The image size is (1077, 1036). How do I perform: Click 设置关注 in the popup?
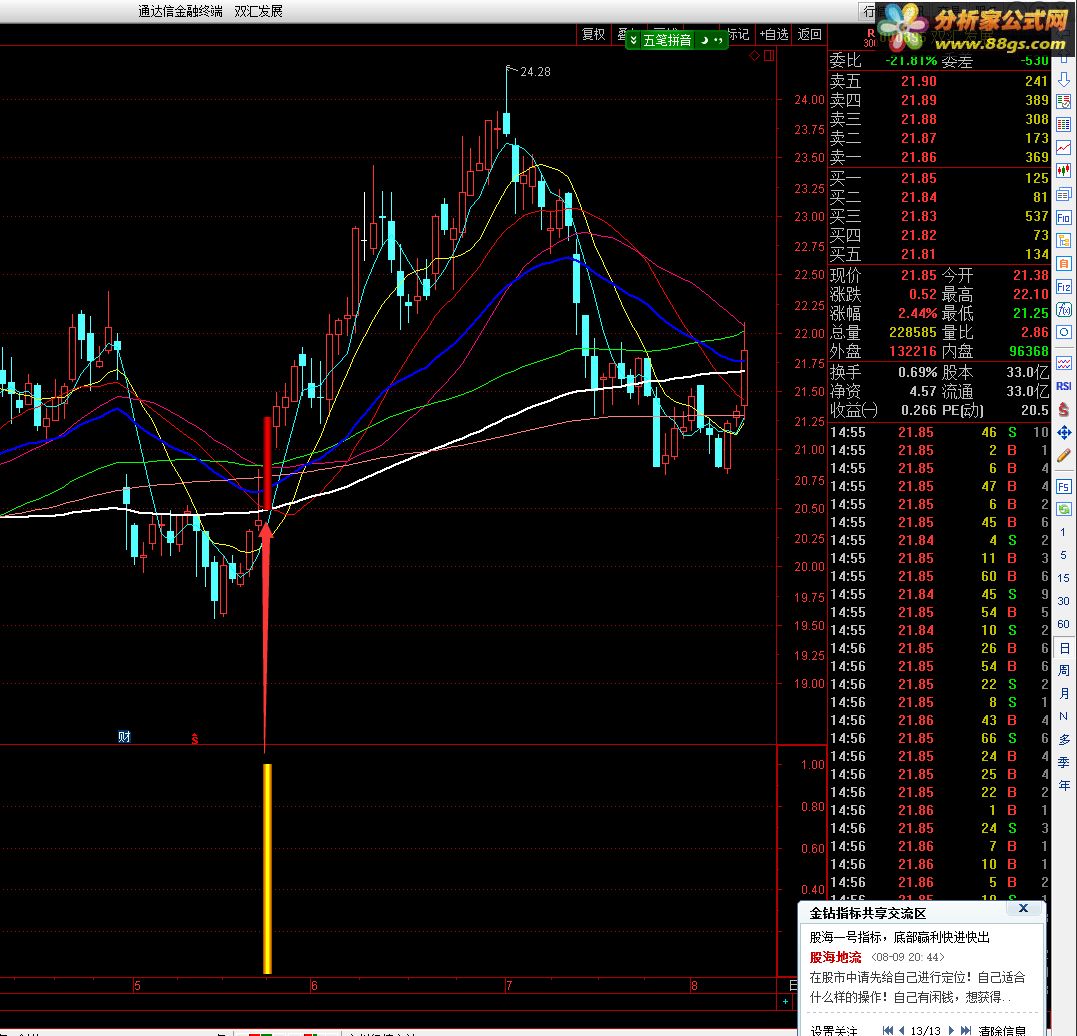[834, 1030]
